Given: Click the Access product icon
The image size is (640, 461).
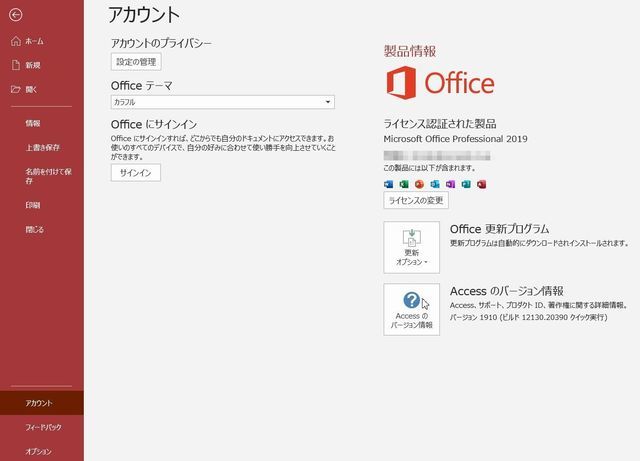Looking at the screenshot, I should [482, 184].
